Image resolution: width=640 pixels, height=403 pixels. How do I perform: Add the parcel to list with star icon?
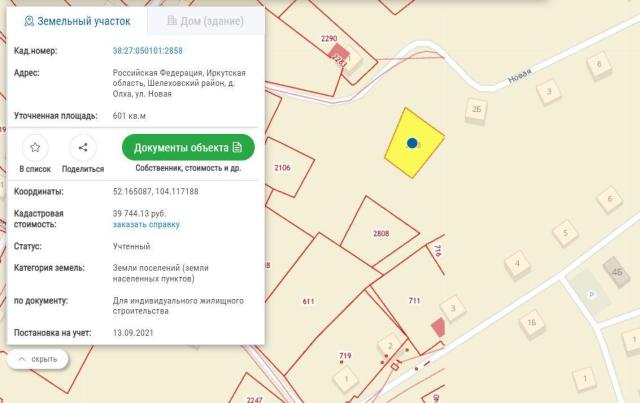point(35,147)
